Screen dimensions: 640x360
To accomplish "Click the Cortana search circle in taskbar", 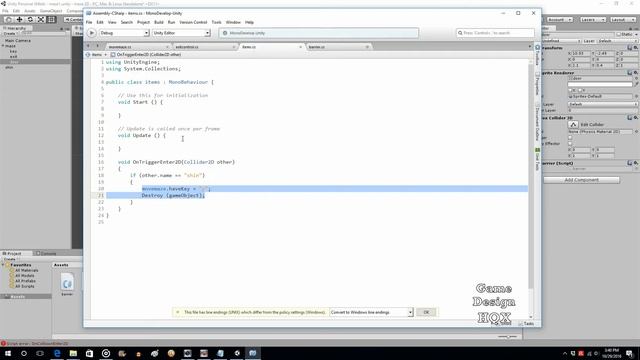I will (24, 353).
